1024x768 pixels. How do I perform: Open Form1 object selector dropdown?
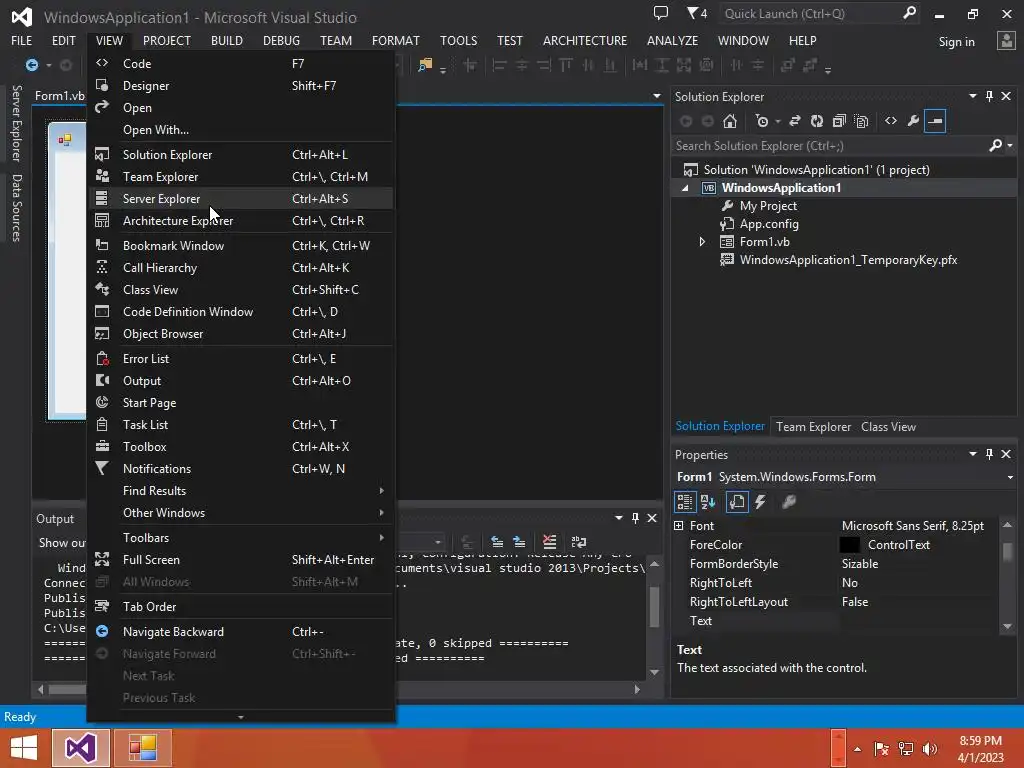click(1010, 477)
